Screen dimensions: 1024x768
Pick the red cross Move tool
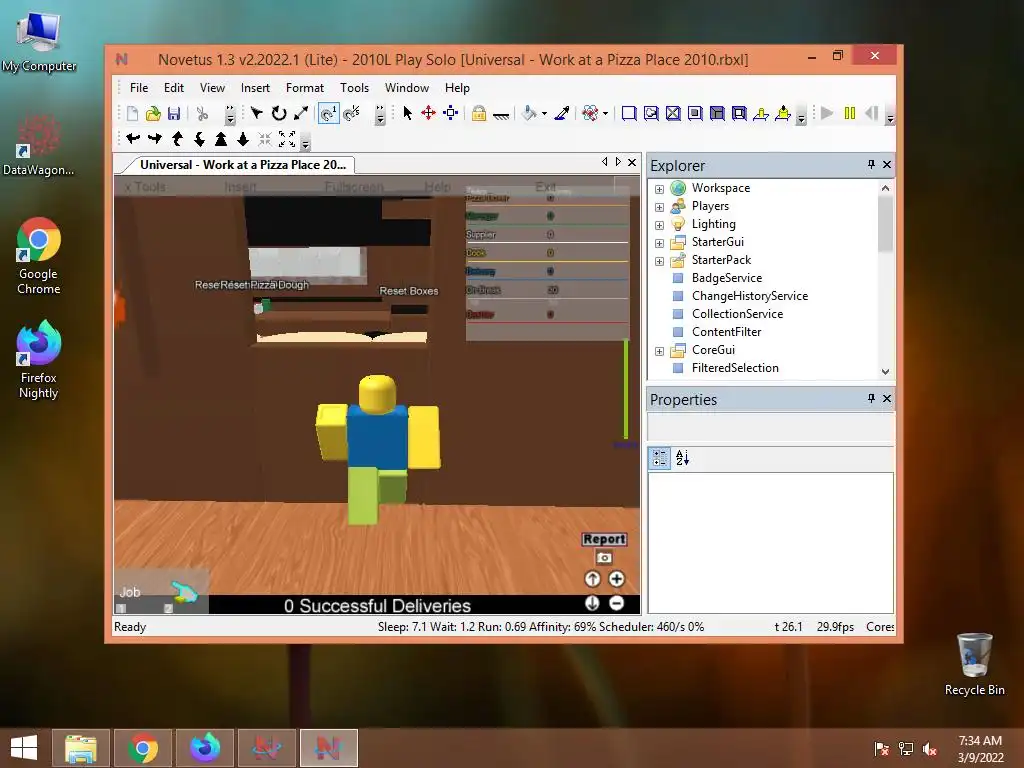(x=428, y=114)
